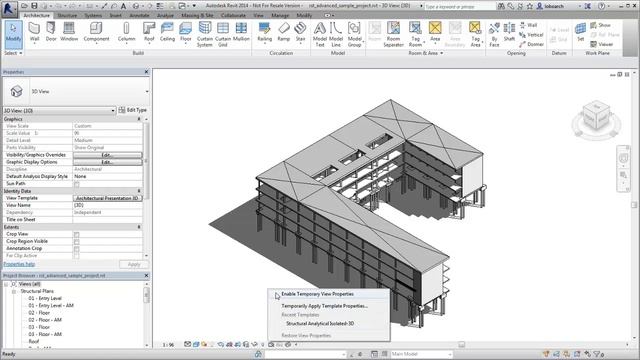Switch to the Structure ribbon tab

click(x=67, y=15)
